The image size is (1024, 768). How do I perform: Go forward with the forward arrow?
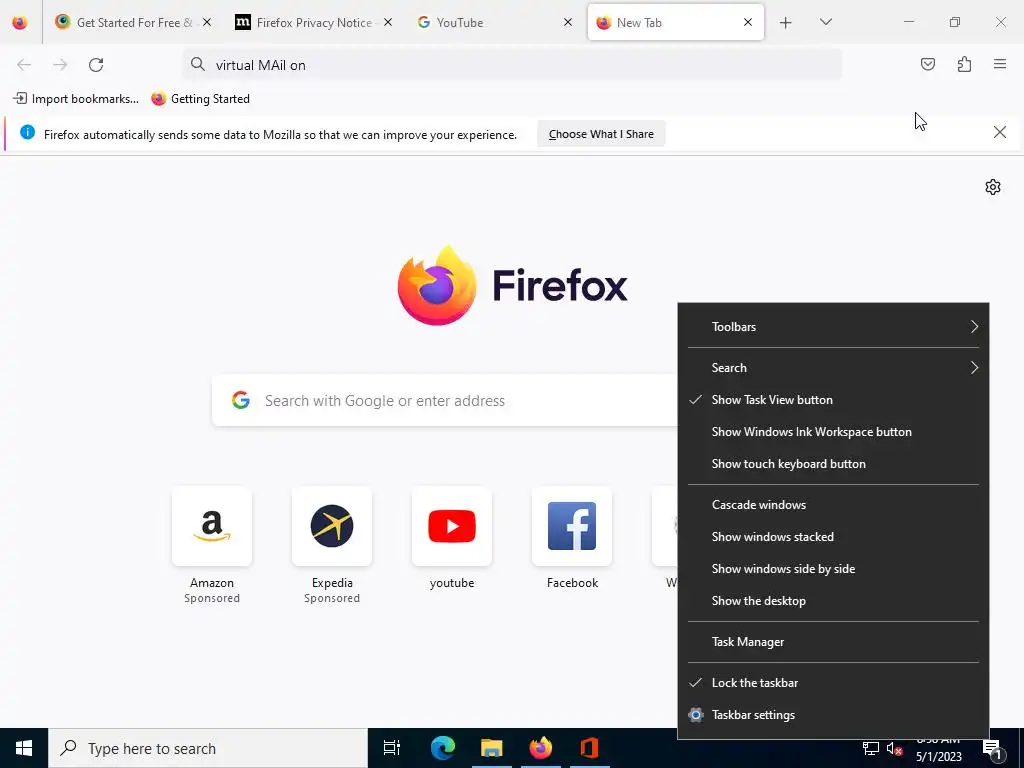[x=60, y=65]
